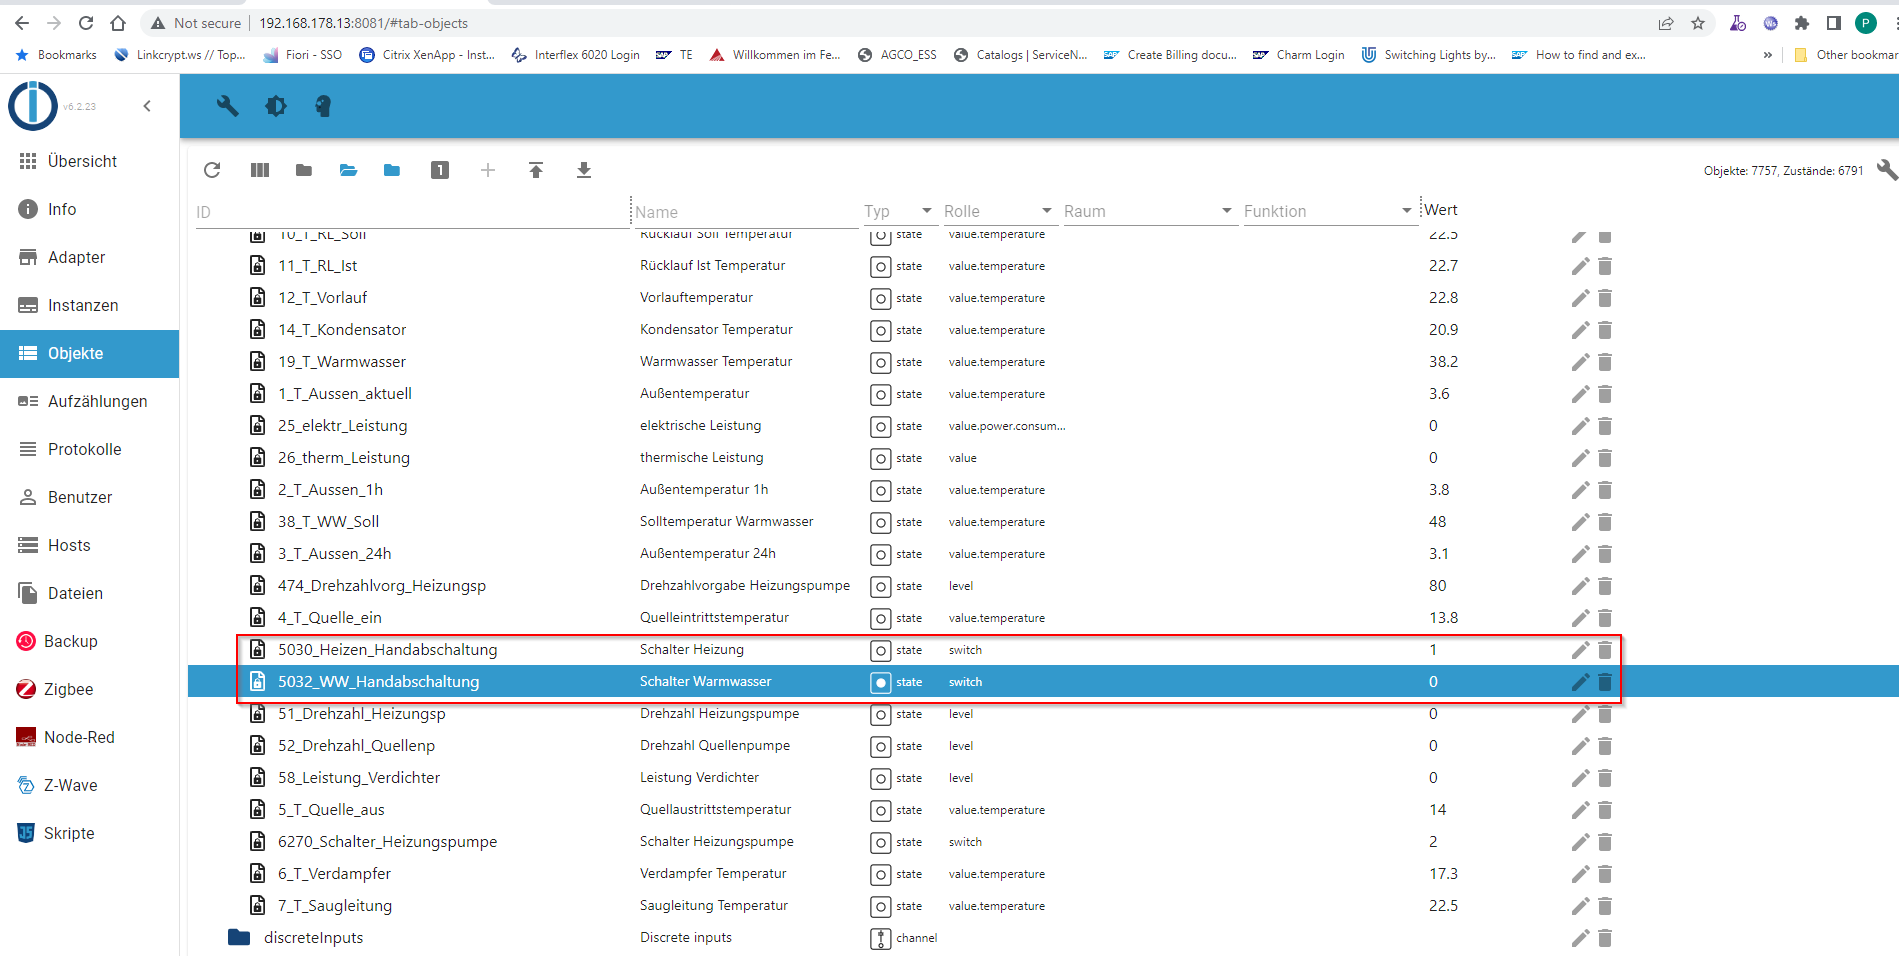Delete object 19_T_Warmwasser trash icon

[x=1605, y=362]
